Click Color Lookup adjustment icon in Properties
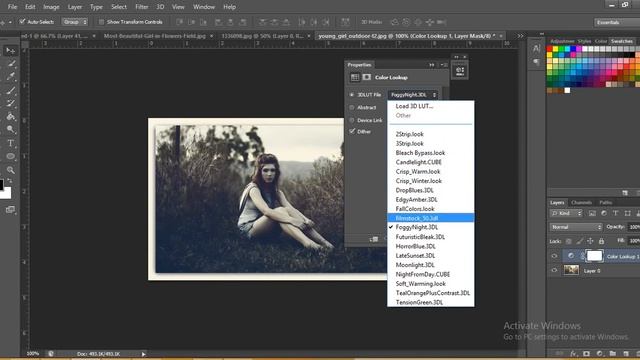Image resolution: width=640 pixels, height=360 pixels. 355,77
